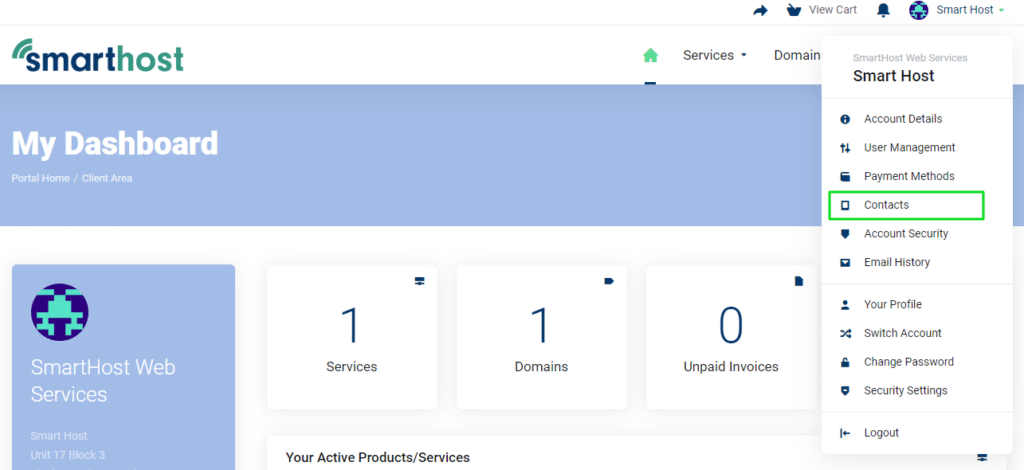Image resolution: width=1024 pixels, height=470 pixels.
Task: Click the Portal Home breadcrumb link
Action: pos(40,178)
